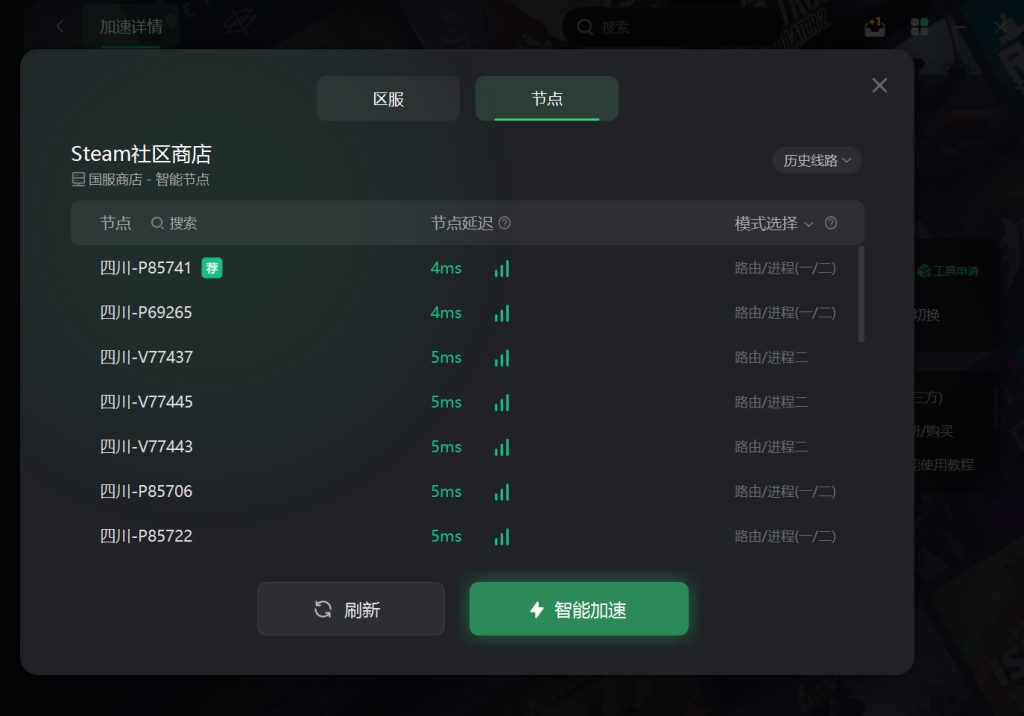Open the 模式选择 dropdown
1024x716 pixels.
coord(774,223)
